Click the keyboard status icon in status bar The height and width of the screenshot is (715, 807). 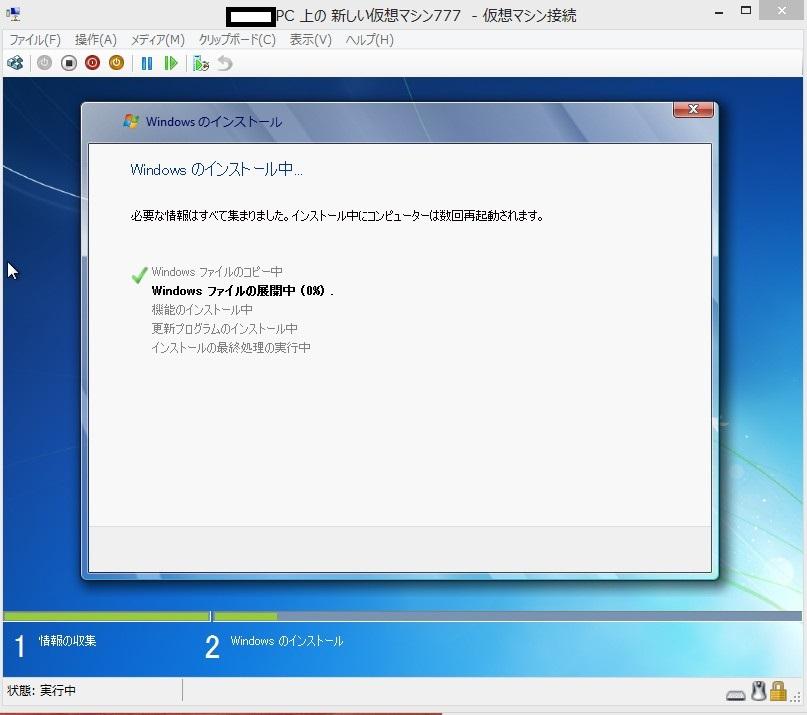coord(735,695)
